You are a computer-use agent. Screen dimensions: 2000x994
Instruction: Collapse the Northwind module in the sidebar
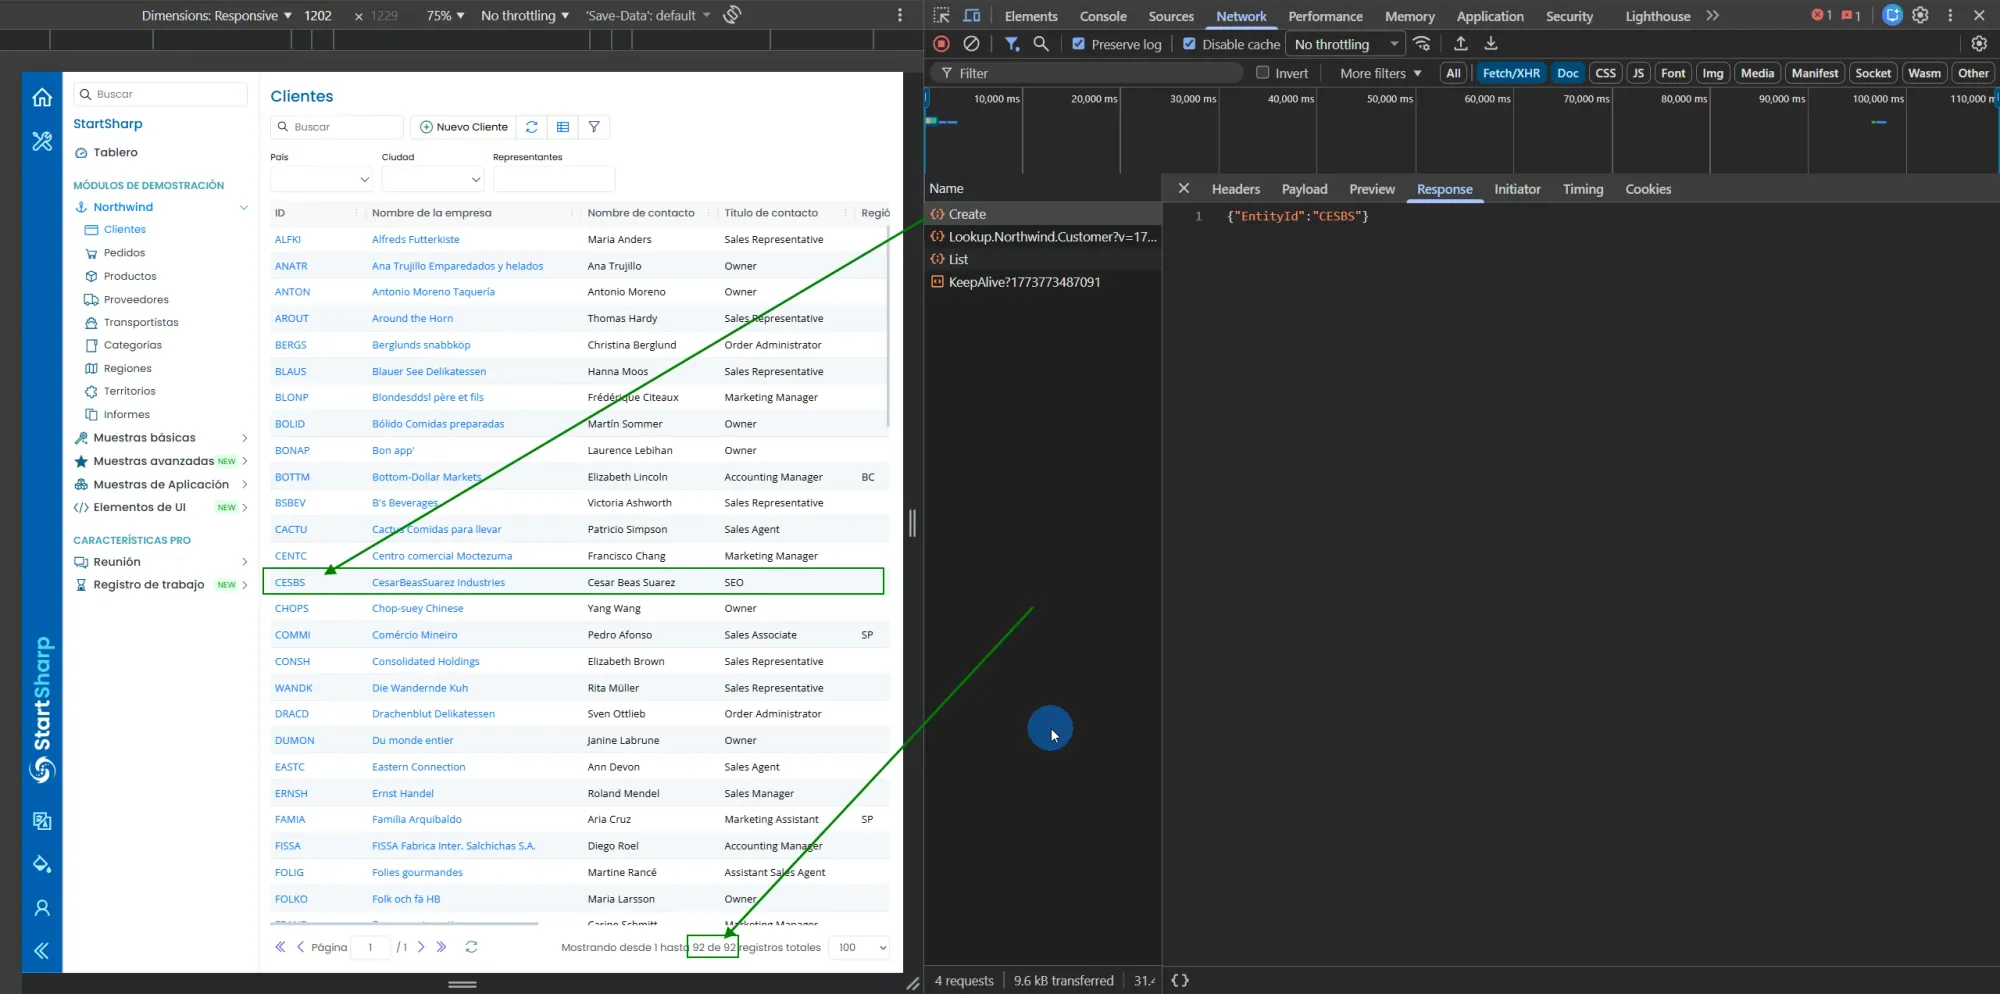(x=243, y=207)
